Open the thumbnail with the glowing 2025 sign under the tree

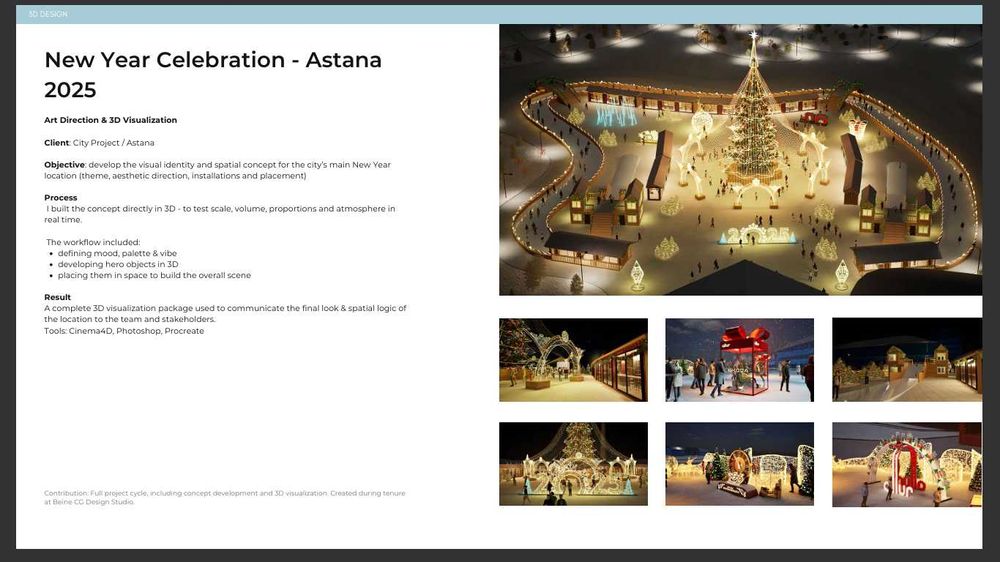click(x=573, y=464)
